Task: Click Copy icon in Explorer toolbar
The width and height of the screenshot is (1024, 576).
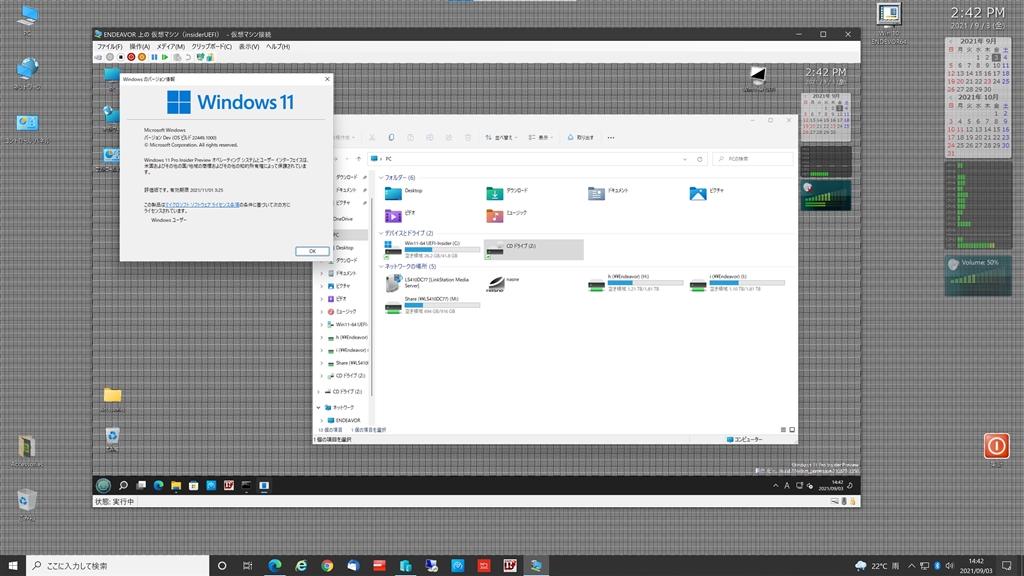Action: pyautogui.click(x=391, y=137)
